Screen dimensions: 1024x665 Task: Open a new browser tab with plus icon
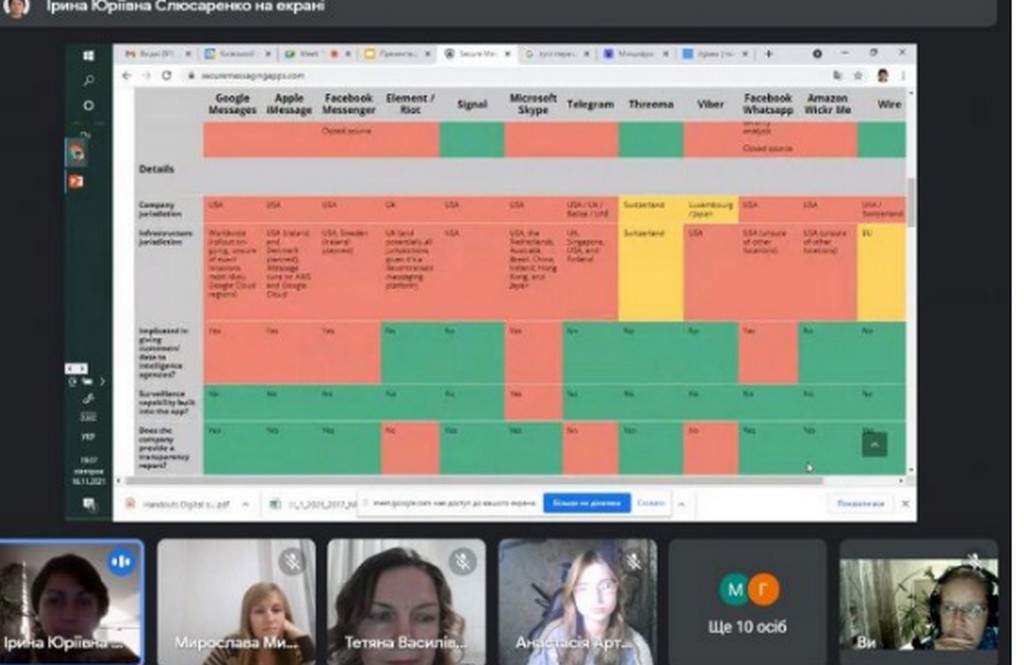point(768,54)
